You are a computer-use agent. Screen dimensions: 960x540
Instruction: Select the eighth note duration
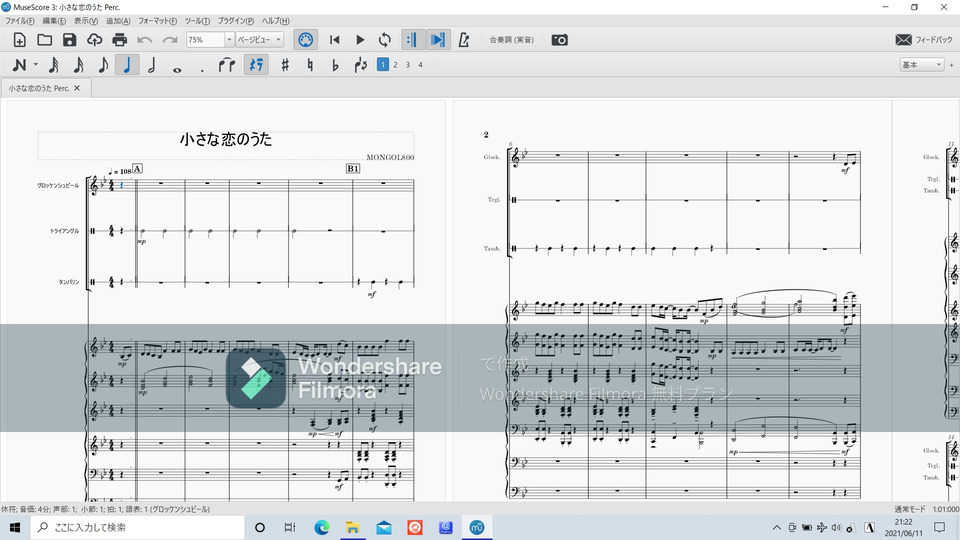103,65
